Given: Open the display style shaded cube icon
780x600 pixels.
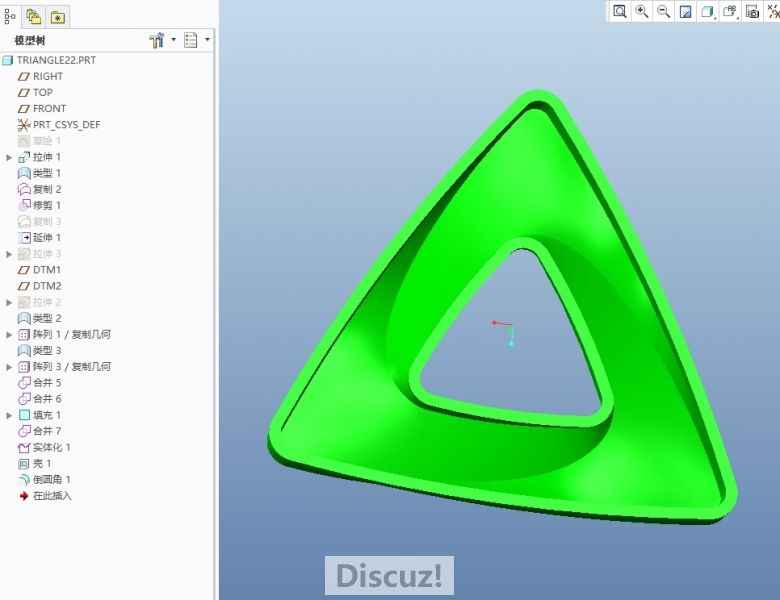Looking at the screenshot, I should tap(707, 11).
